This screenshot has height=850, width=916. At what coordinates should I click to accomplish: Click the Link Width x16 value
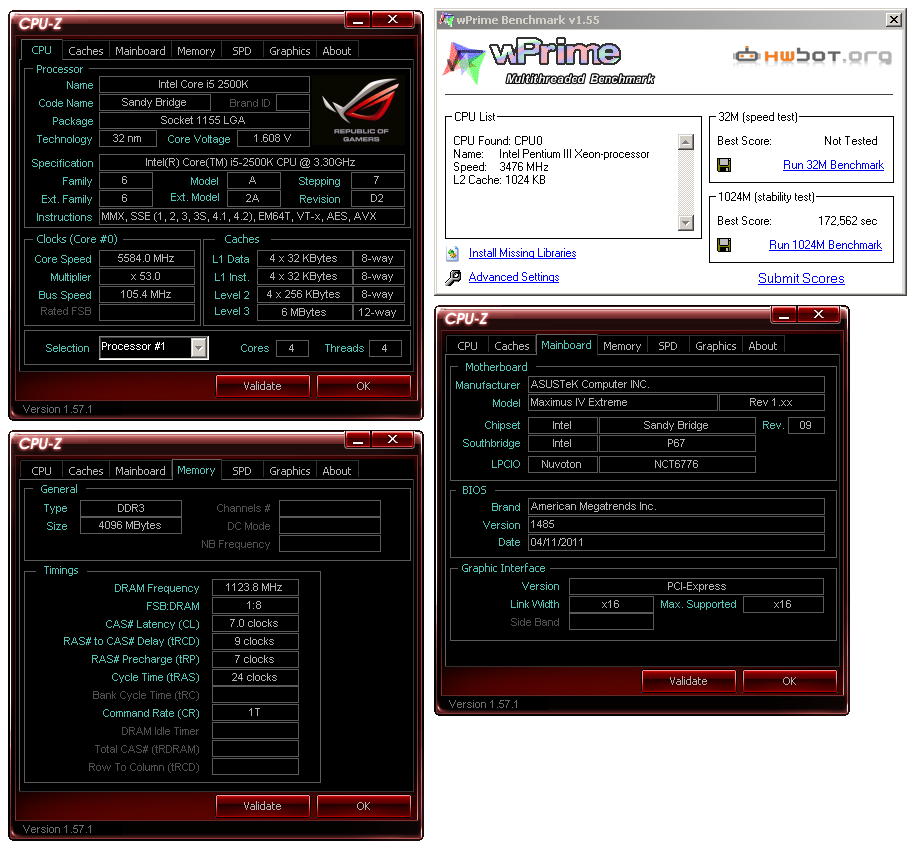click(610, 604)
